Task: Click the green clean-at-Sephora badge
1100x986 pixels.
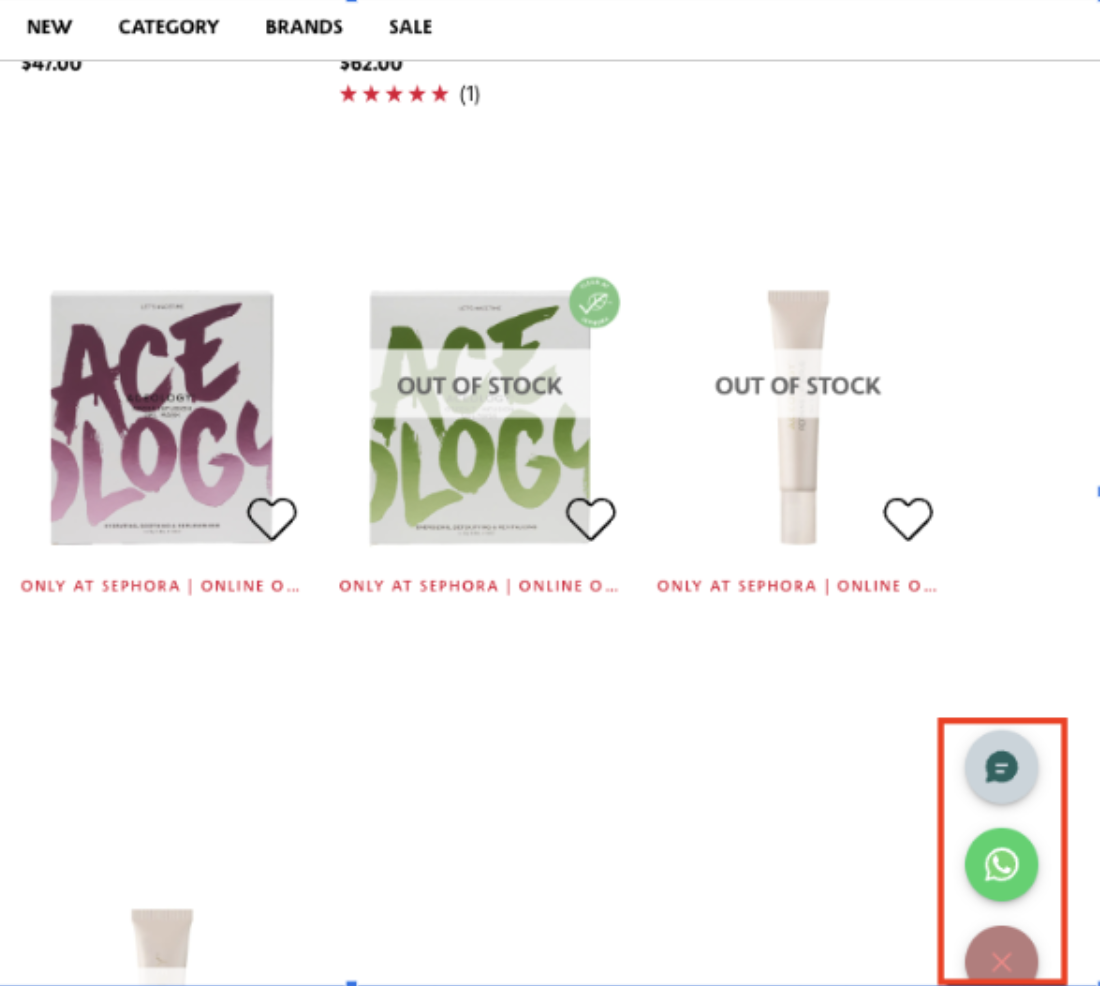Action: point(594,302)
